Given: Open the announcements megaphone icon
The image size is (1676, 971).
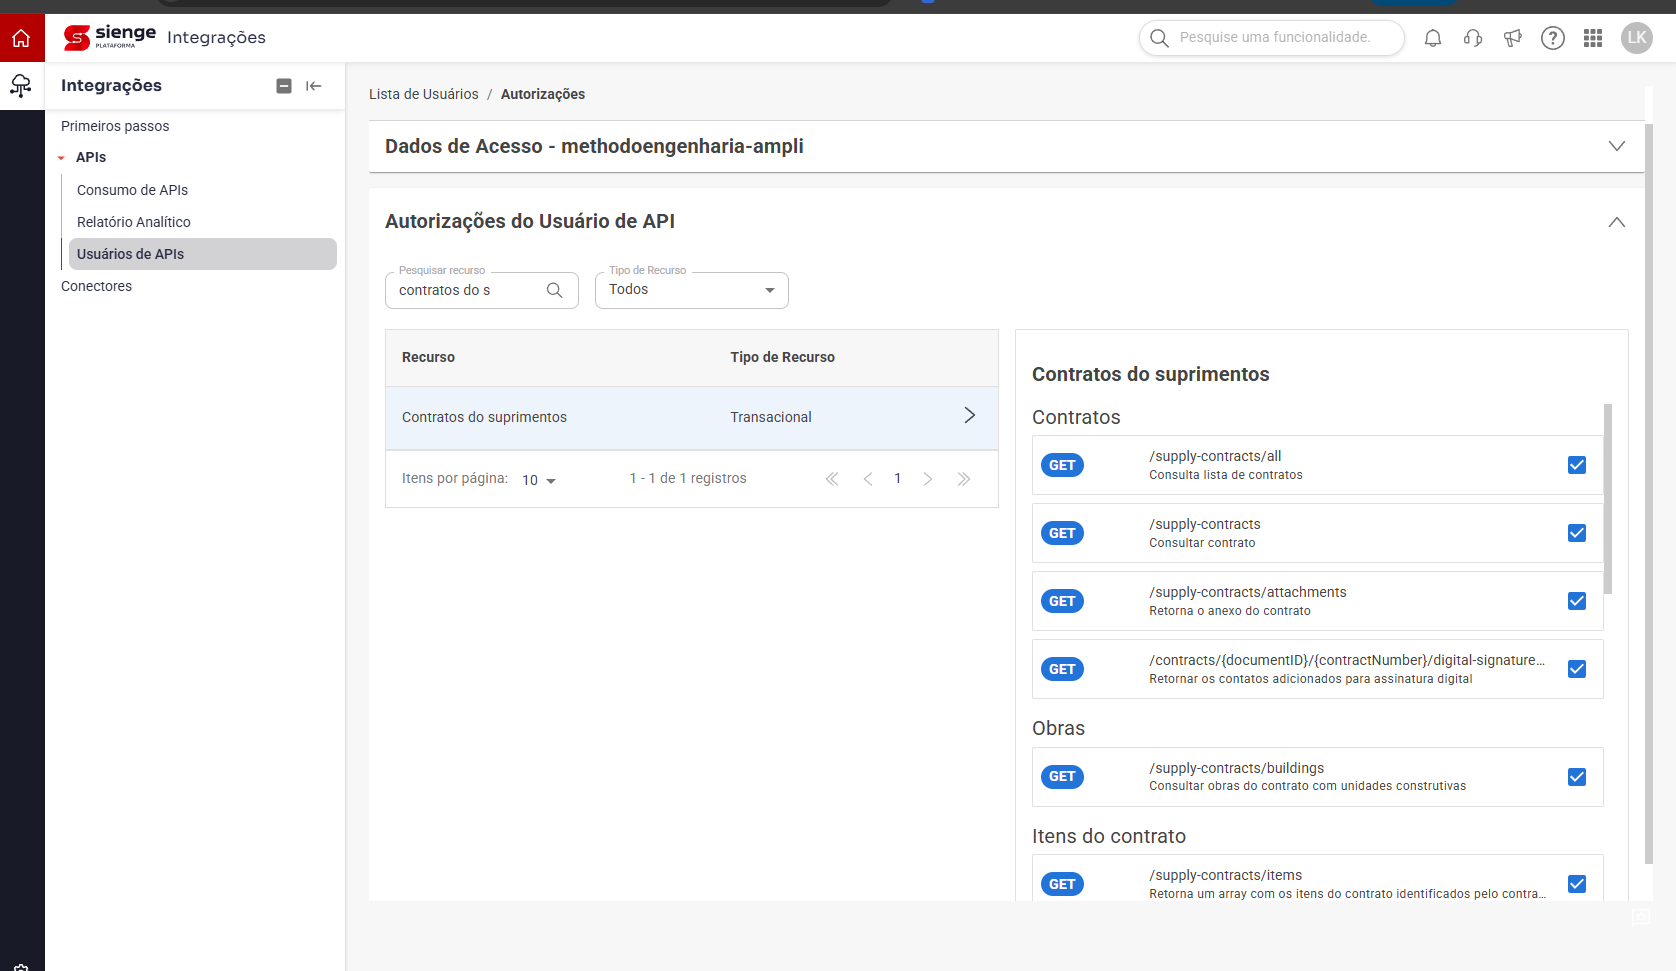Looking at the screenshot, I should [1513, 38].
